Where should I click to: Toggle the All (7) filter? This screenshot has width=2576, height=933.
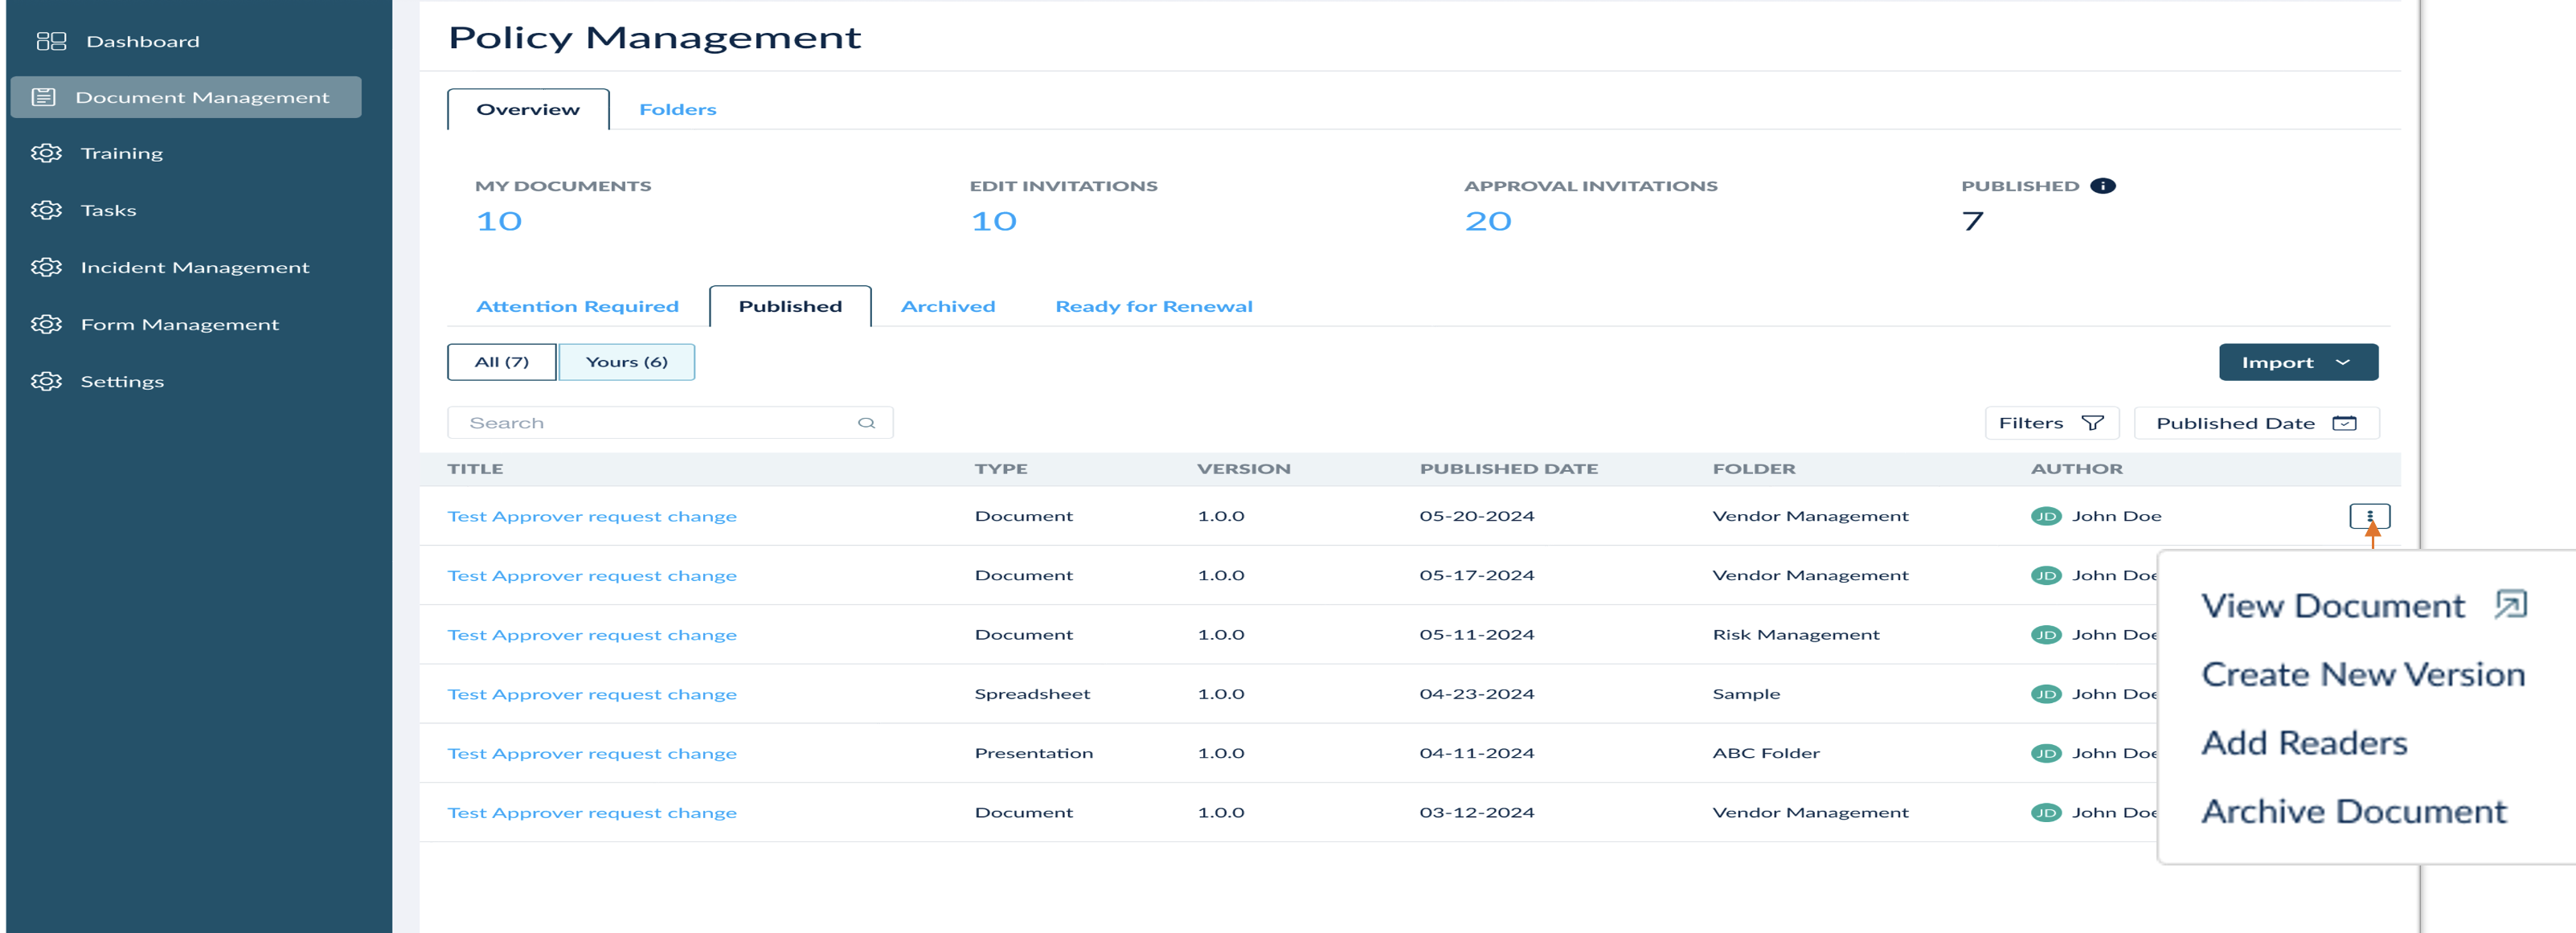pyautogui.click(x=501, y=362)
